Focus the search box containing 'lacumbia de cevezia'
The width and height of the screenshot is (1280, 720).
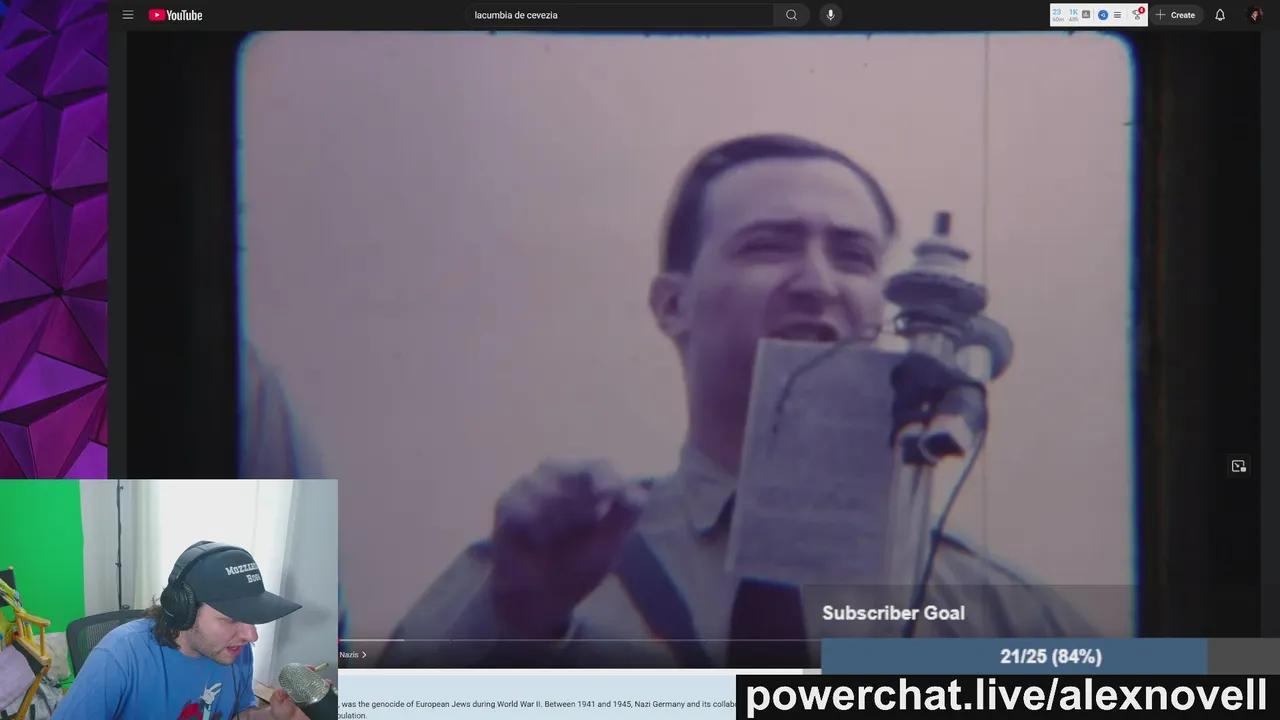[620, 15]
